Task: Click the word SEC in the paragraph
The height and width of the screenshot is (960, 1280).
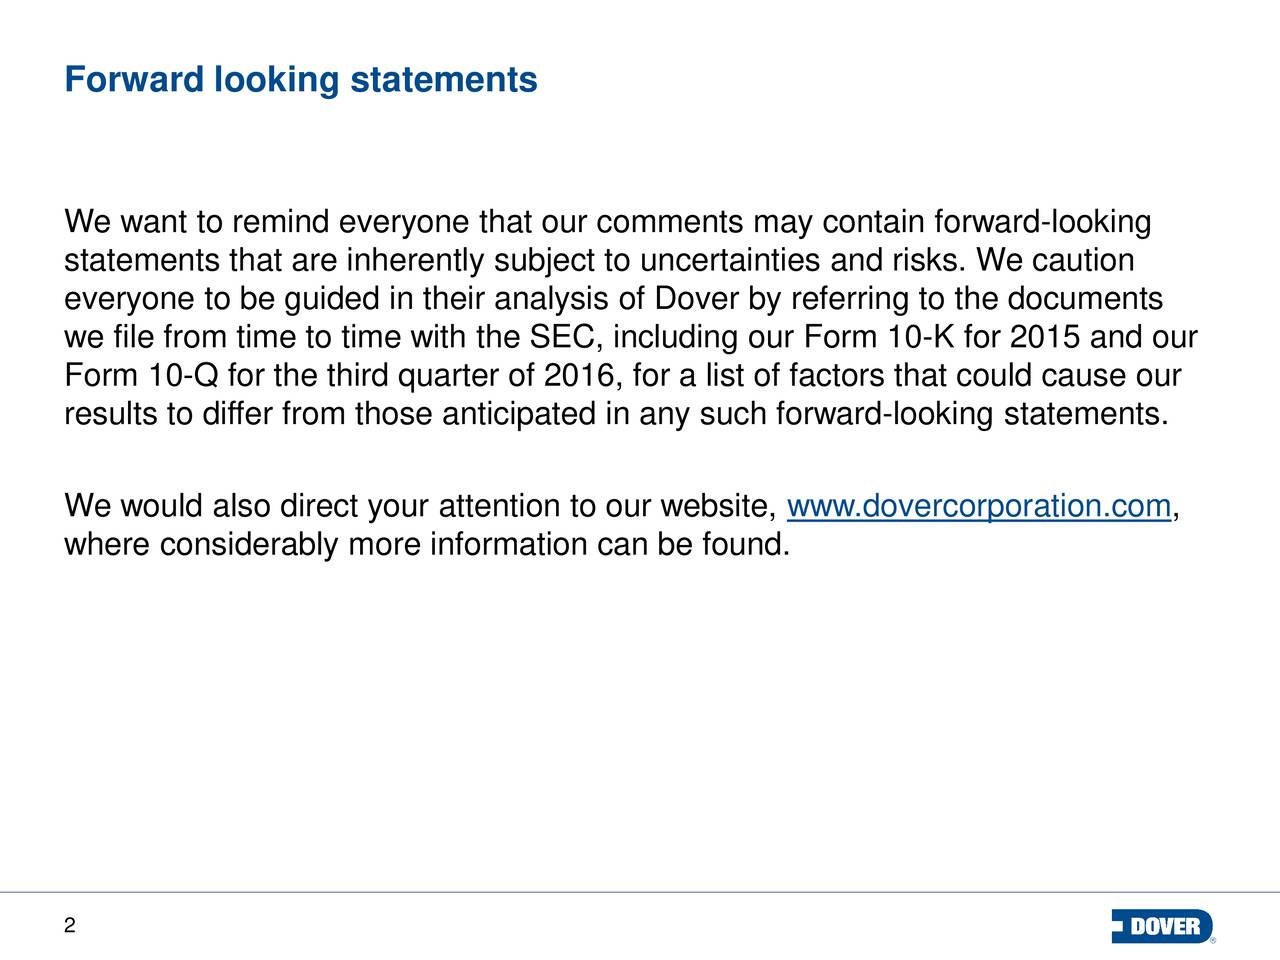Action: 561,340
